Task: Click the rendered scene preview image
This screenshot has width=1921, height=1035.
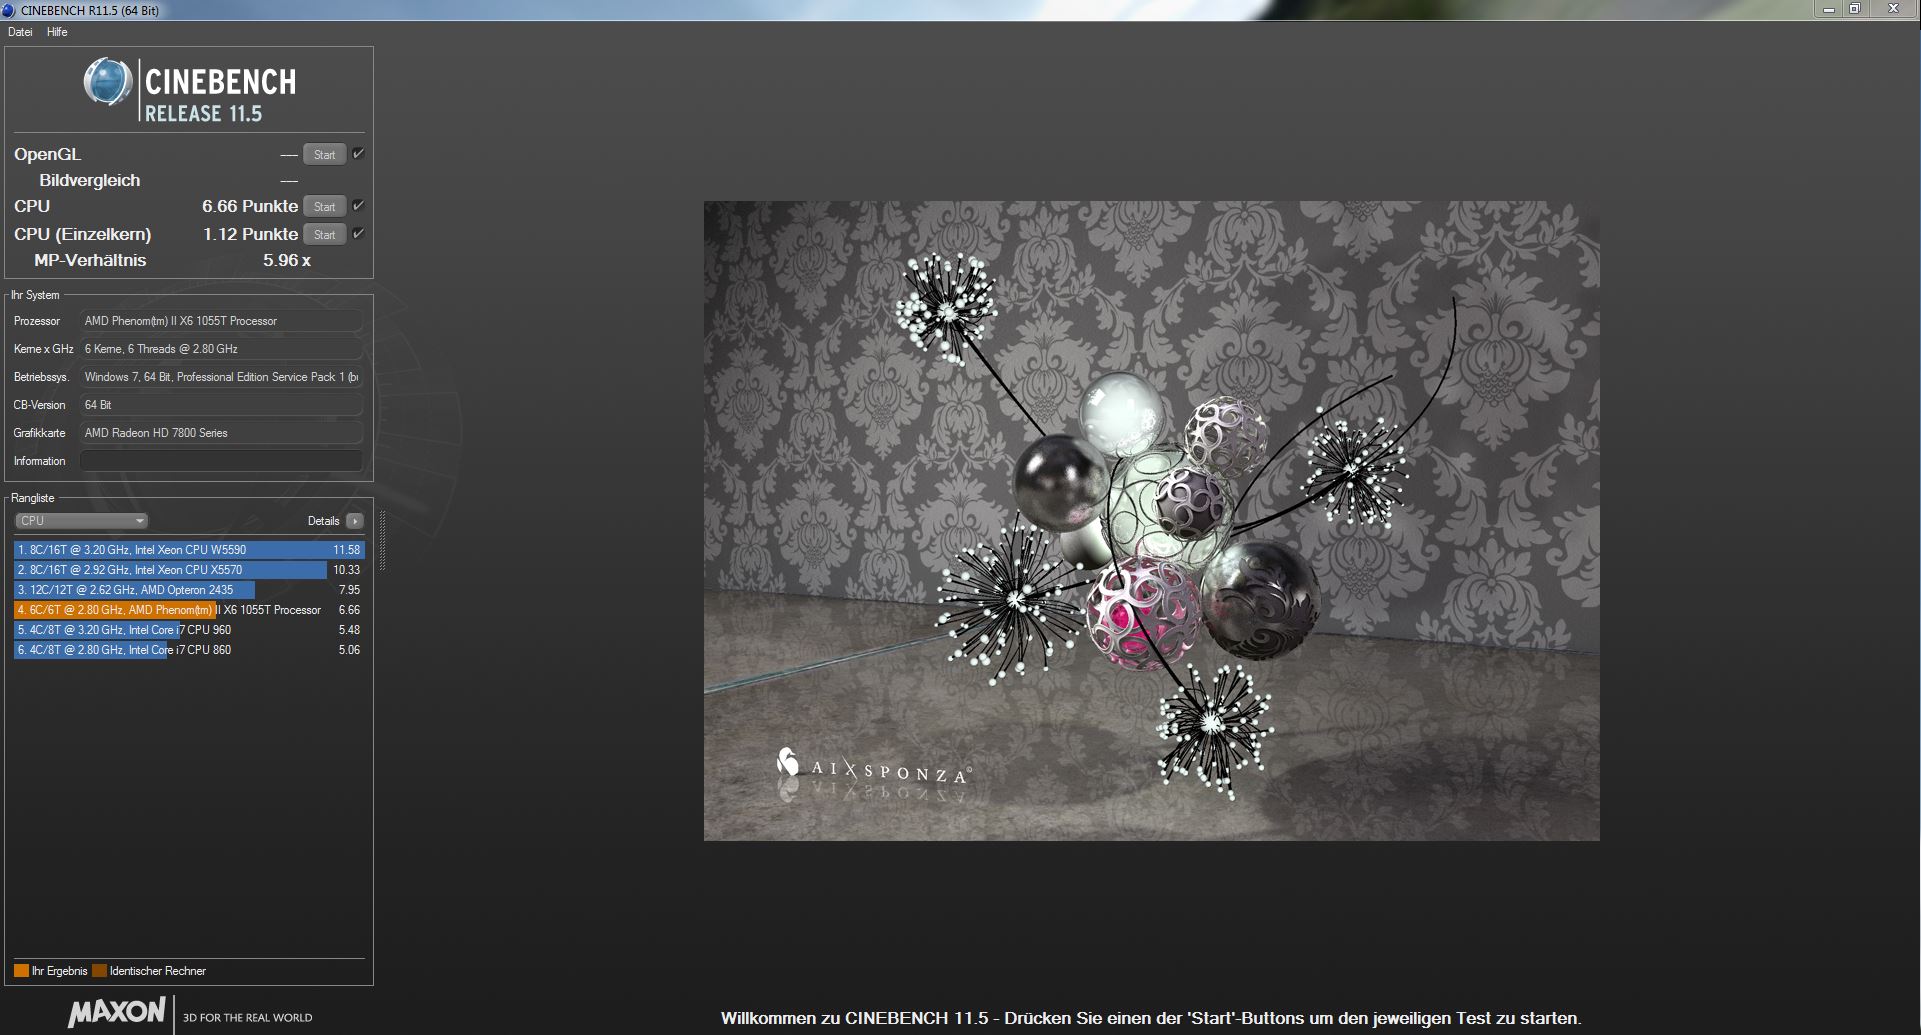Action: pos(1151,521)
